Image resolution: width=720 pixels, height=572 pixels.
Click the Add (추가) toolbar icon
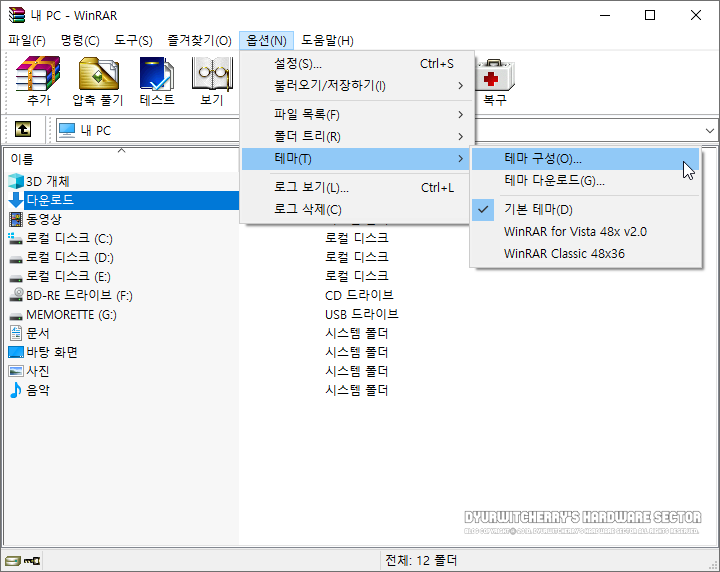(38, 73)
